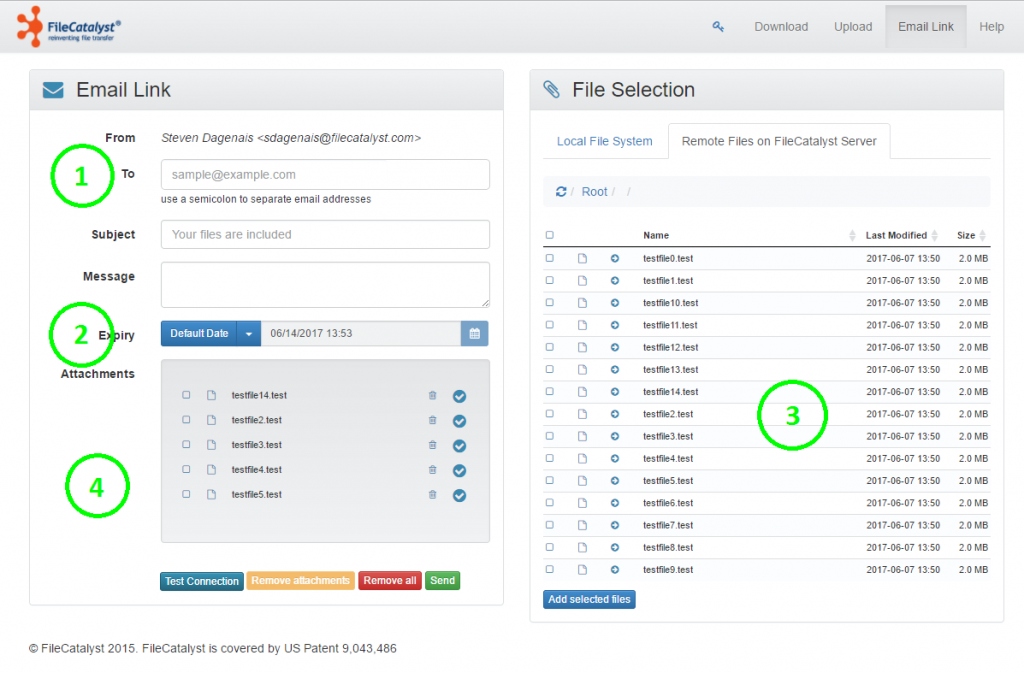Click the checkmark status icon for testfile3.test

[x=459, y=446]
